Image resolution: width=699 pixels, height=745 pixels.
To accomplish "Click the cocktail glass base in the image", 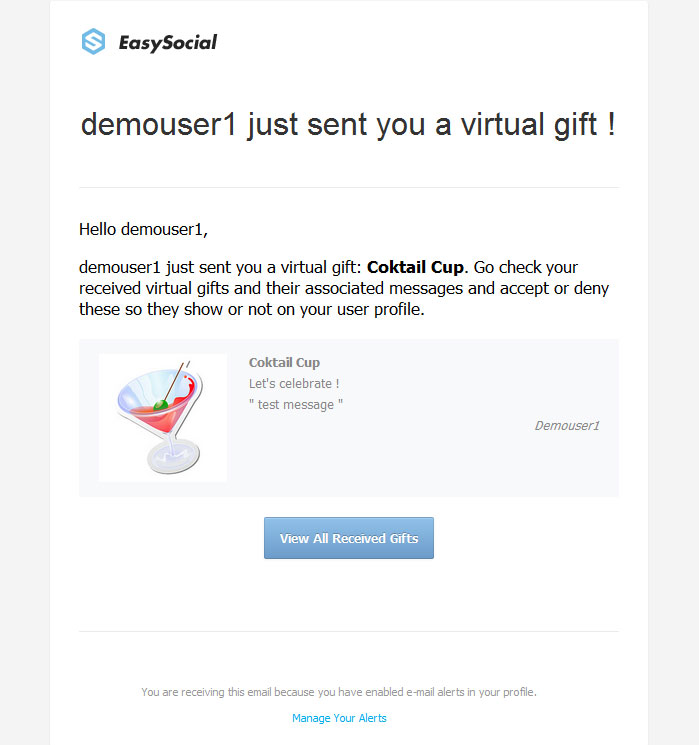I will [173, 456].
